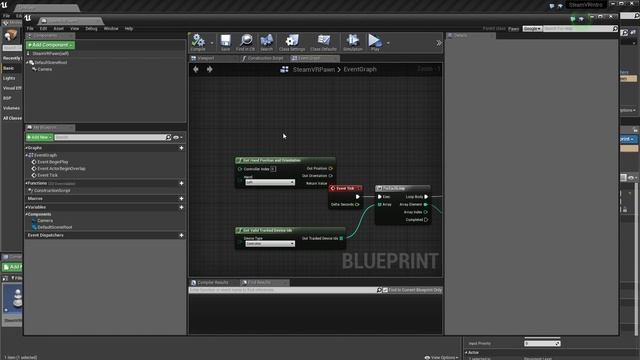Click Delta Seconds output pin
This screenshot has width=640, height=360.
click(x=357, y=204)
